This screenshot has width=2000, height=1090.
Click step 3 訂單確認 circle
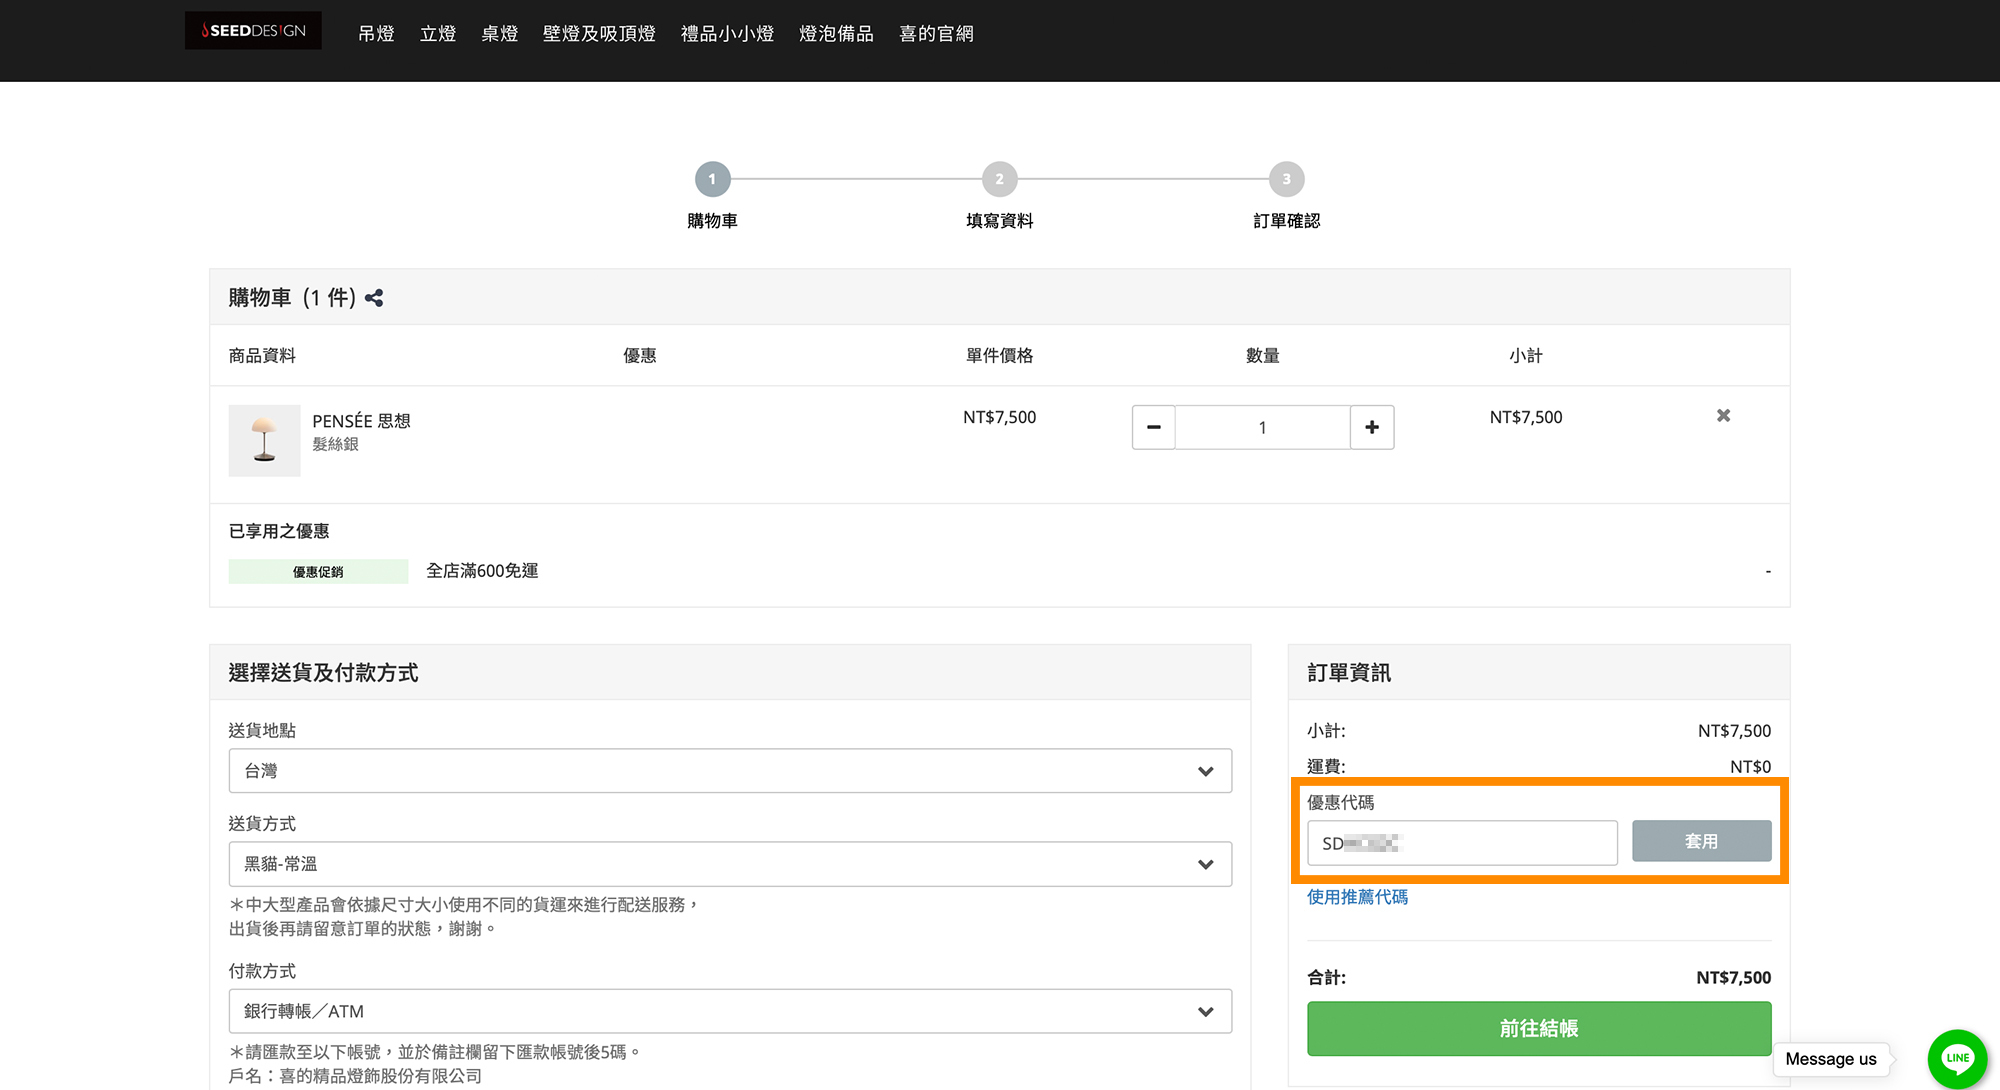point(1286,179)
